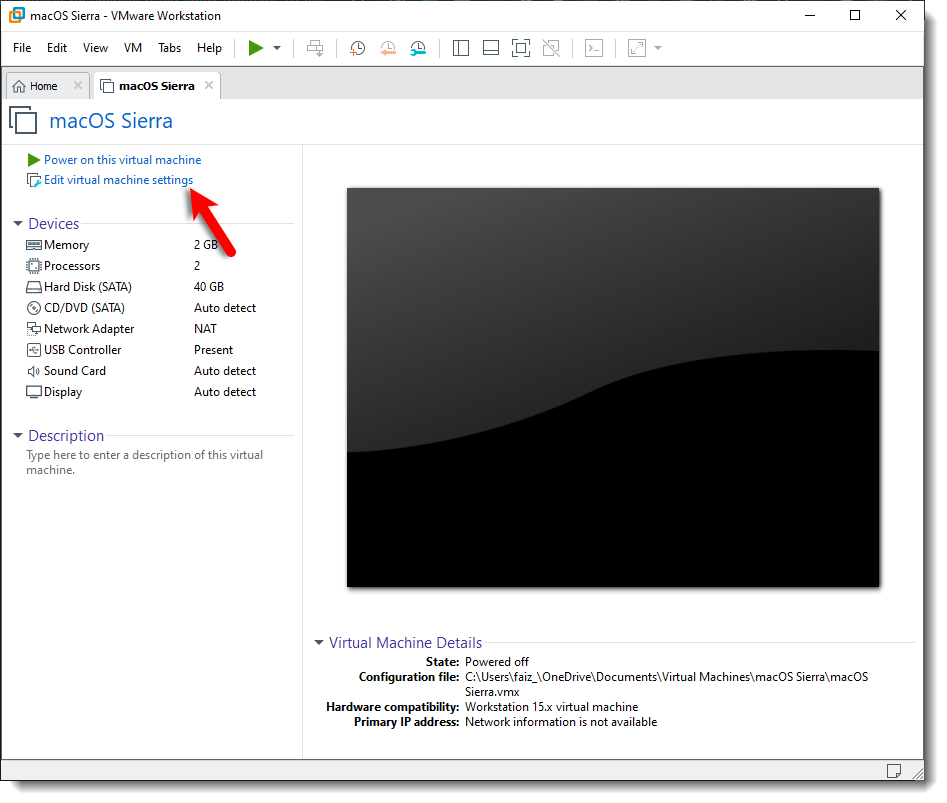
Task: Click the Memory device icon
Action: point(34,245)
